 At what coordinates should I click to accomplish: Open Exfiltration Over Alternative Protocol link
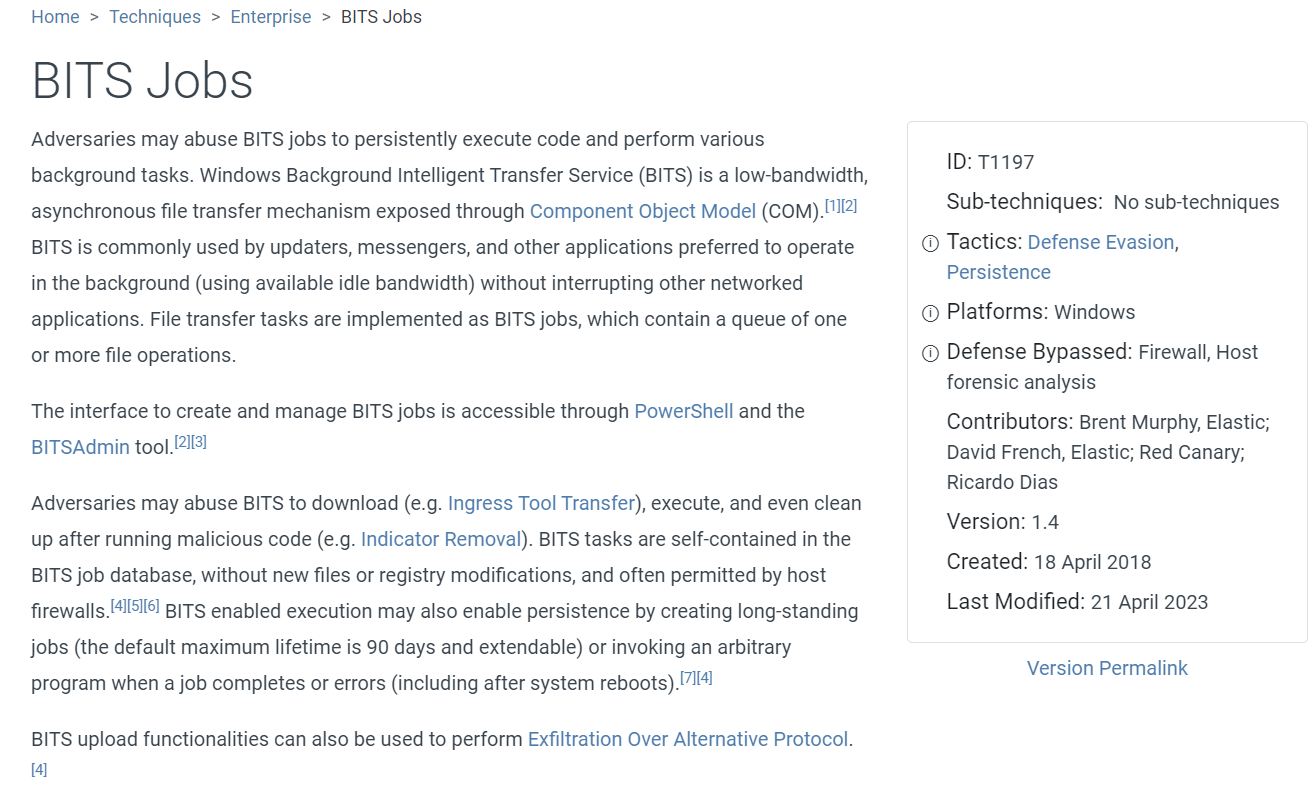coord(688,739)
